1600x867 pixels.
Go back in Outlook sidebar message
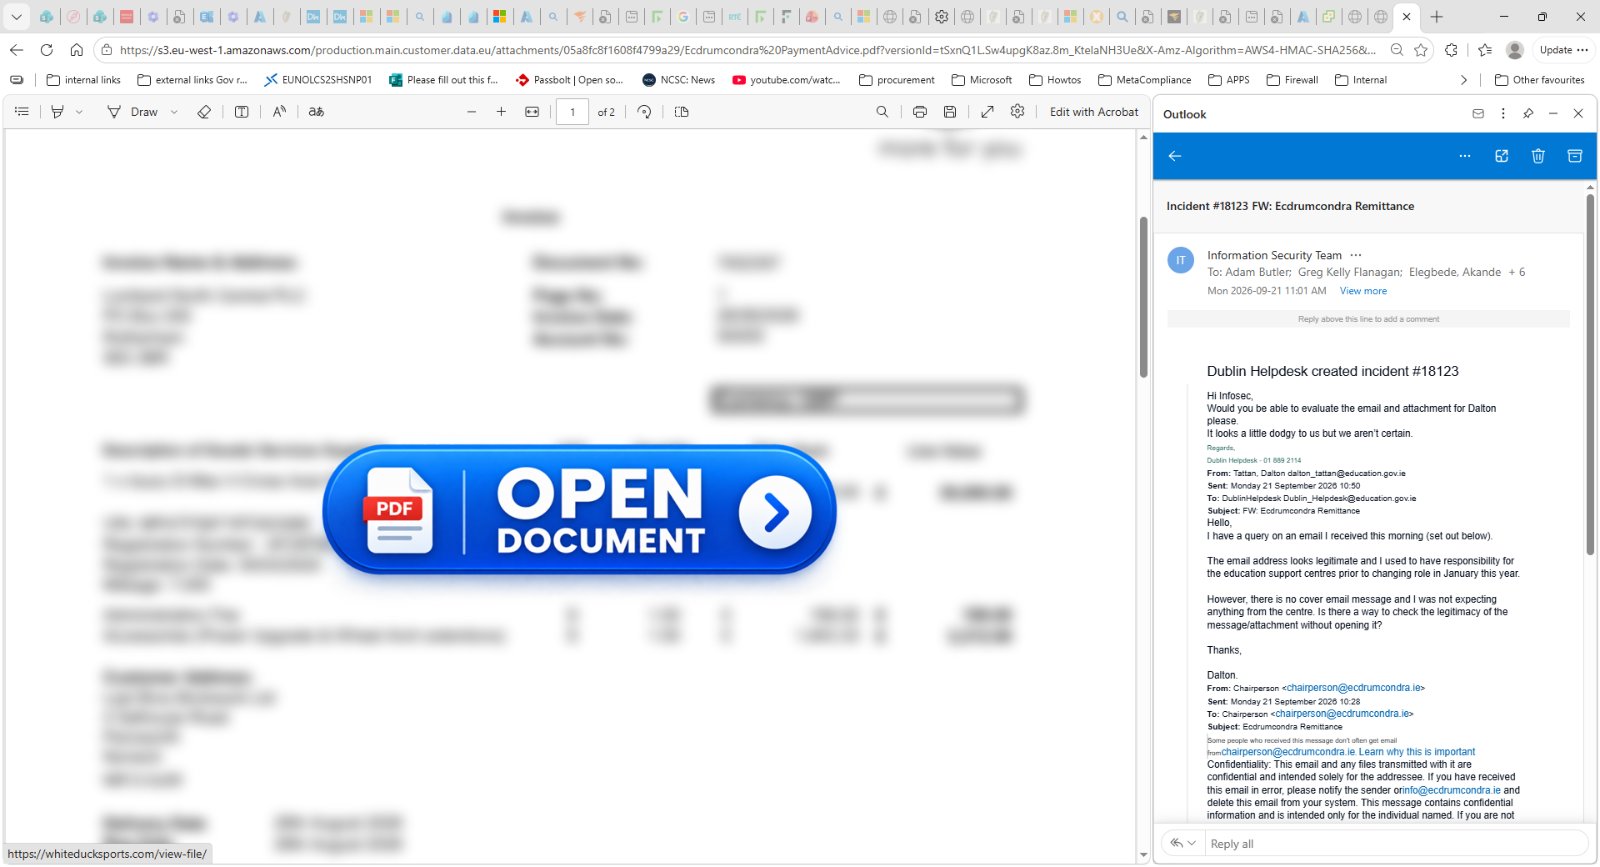pos(1175,156)
